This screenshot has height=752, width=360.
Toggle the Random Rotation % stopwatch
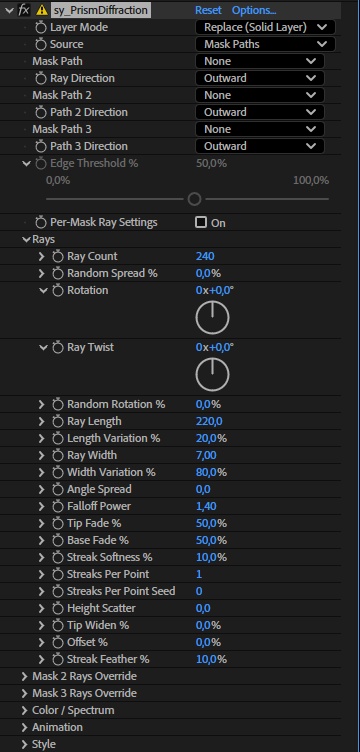click(x=58, y=405)
